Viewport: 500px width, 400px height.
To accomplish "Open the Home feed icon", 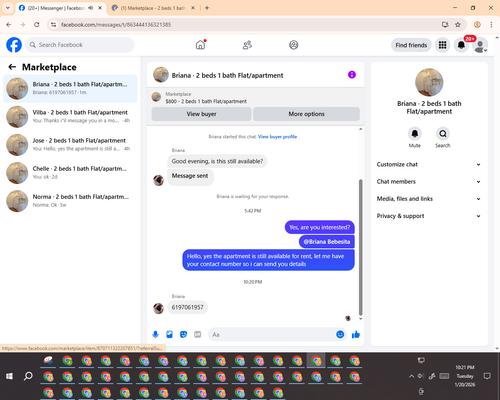I will 200,45.
